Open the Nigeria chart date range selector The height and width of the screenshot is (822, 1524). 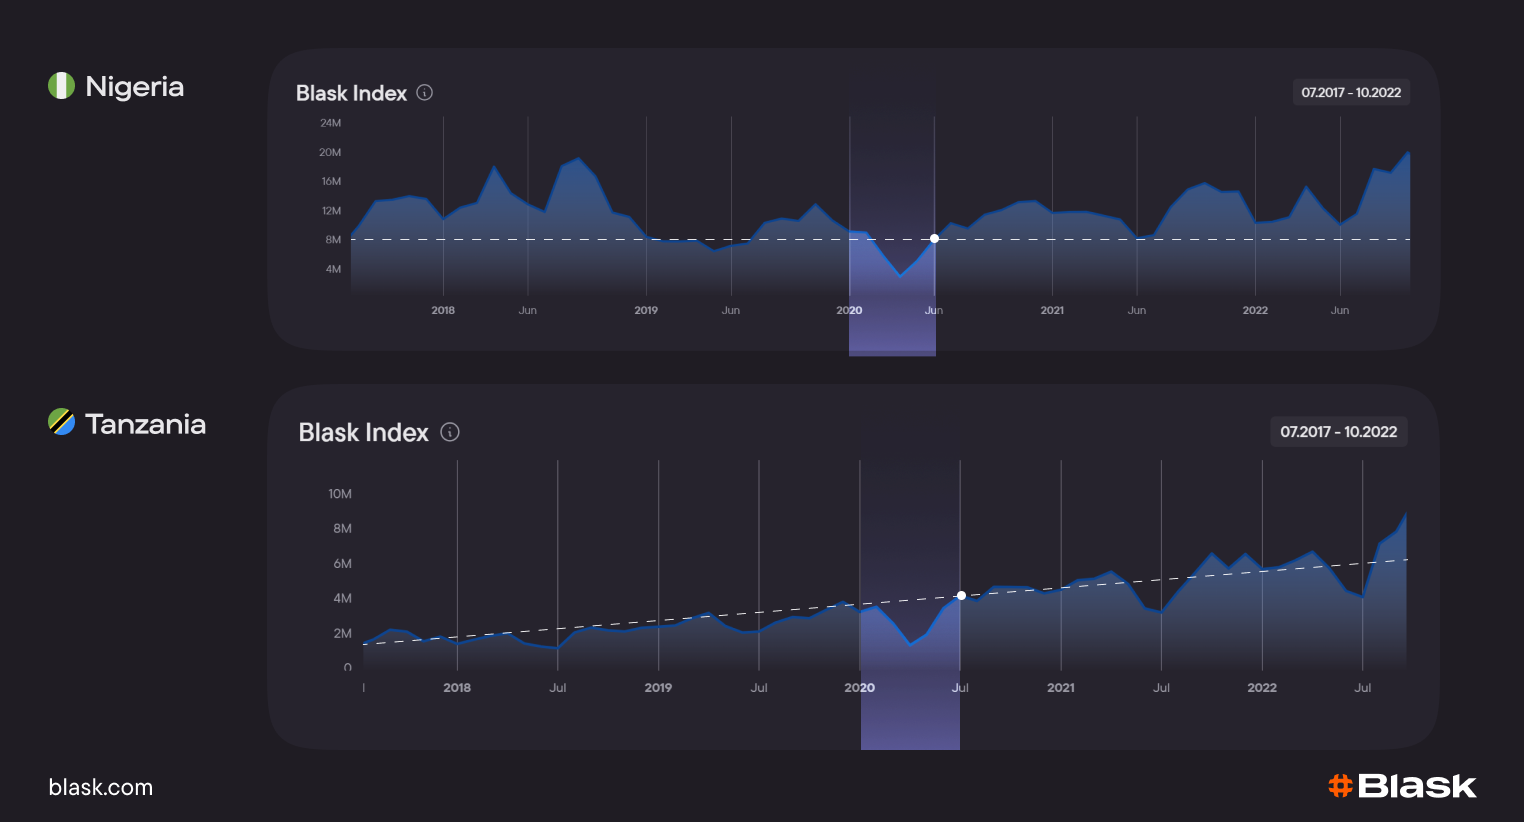[1350, 93]
